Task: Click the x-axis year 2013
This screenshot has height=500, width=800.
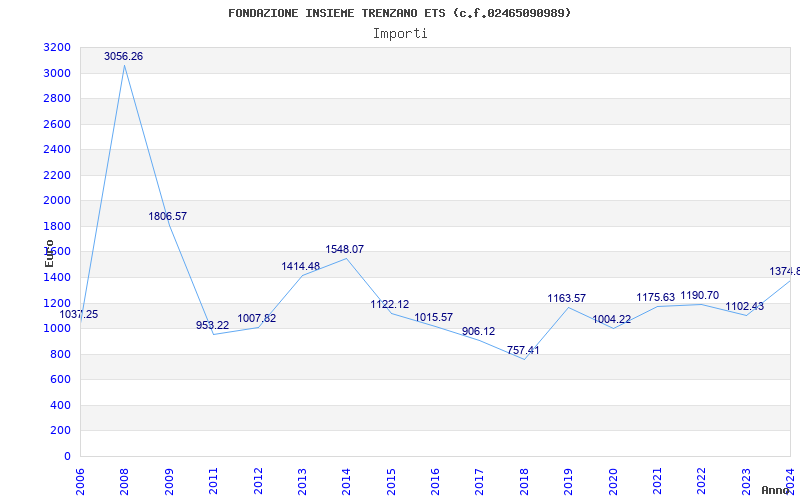Action: coord(303,481)
